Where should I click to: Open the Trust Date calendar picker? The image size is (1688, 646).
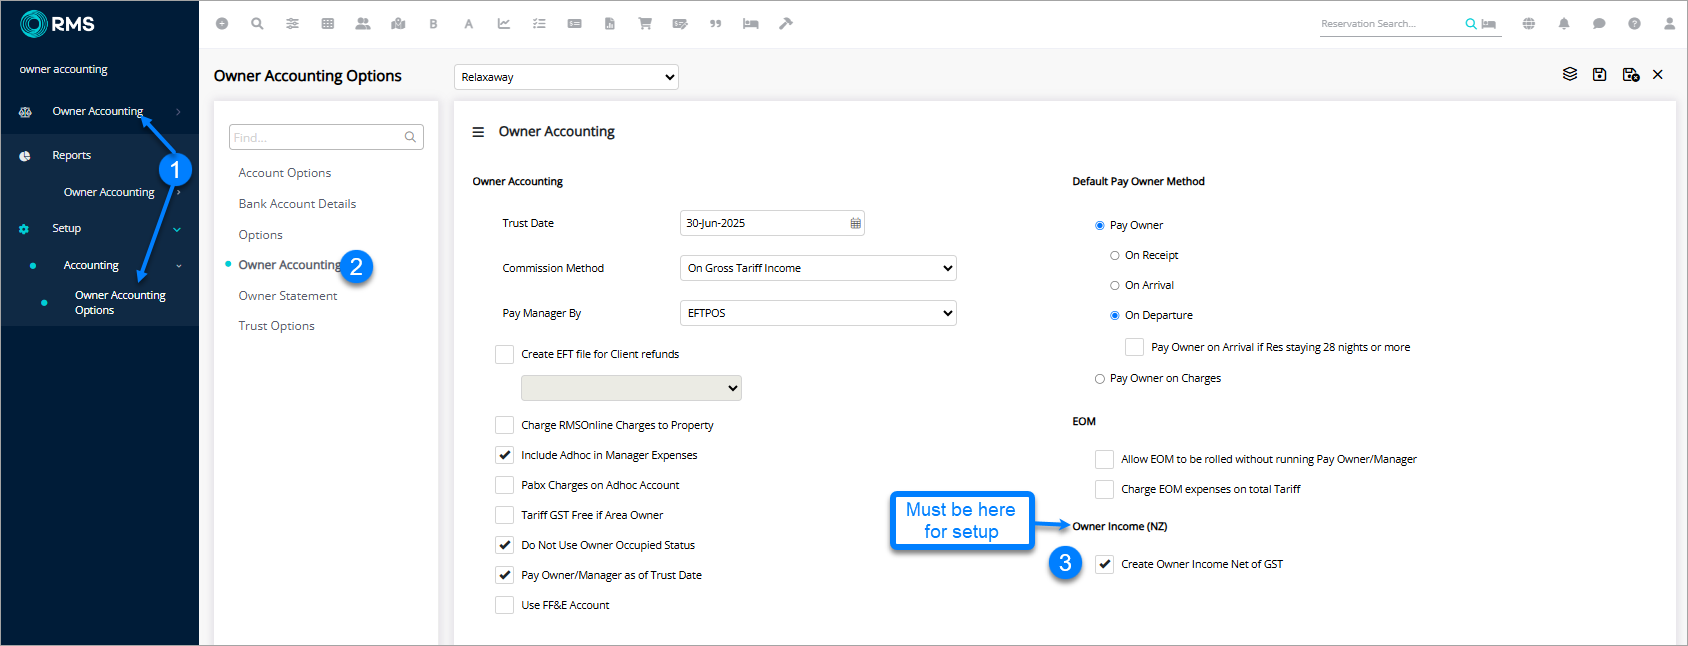point(855,224)
